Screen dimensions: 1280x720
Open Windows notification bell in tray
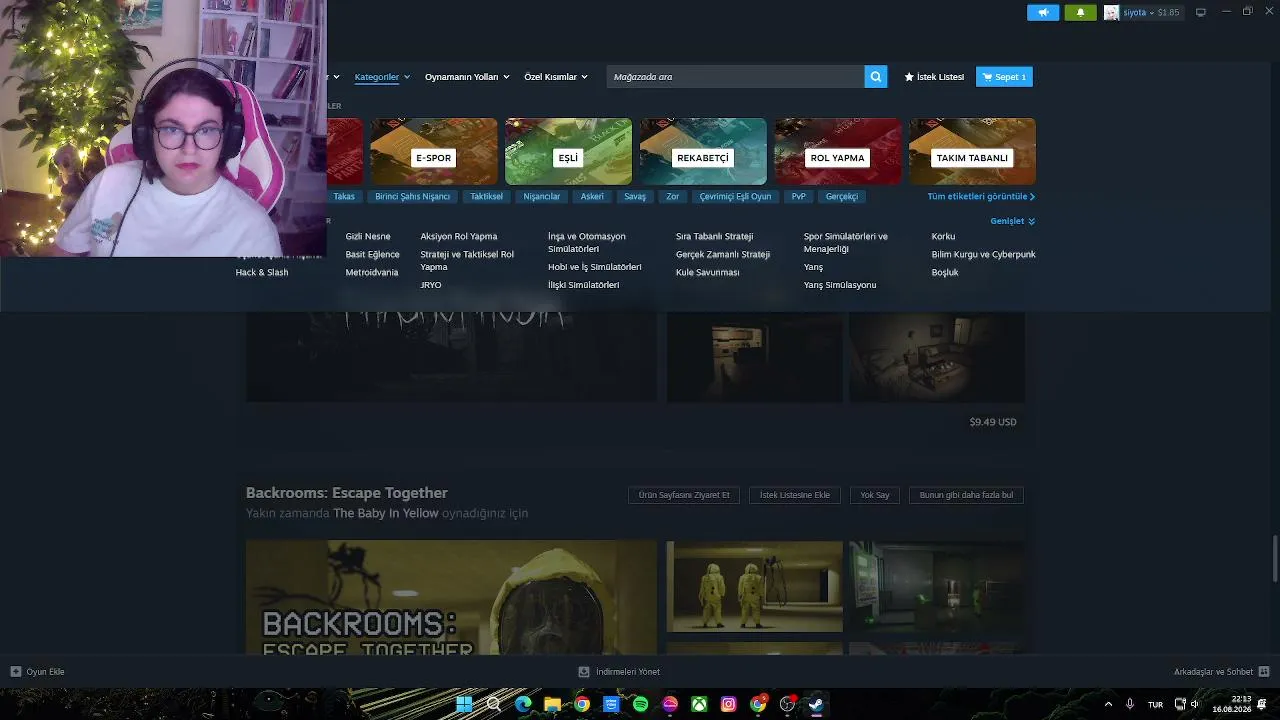click(x=1262, y=704)
